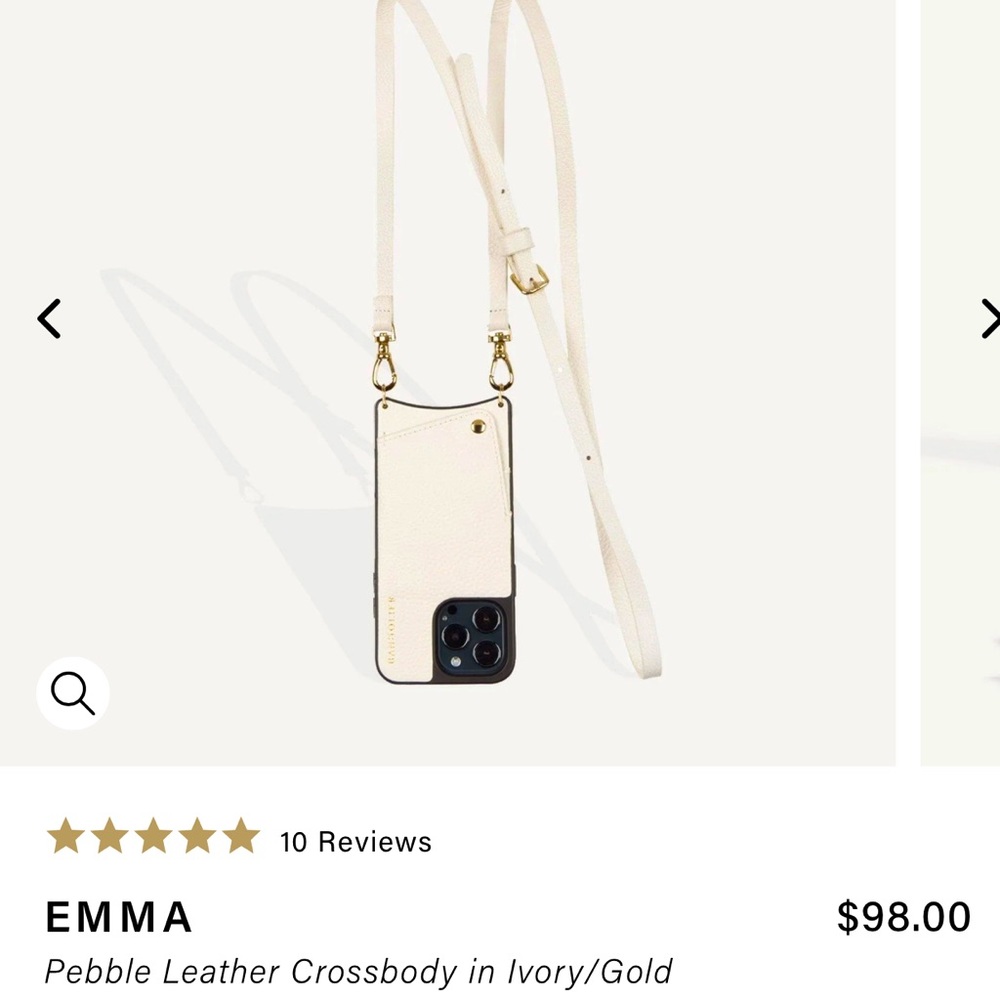Click the second gold rating star

coord(109,836)
